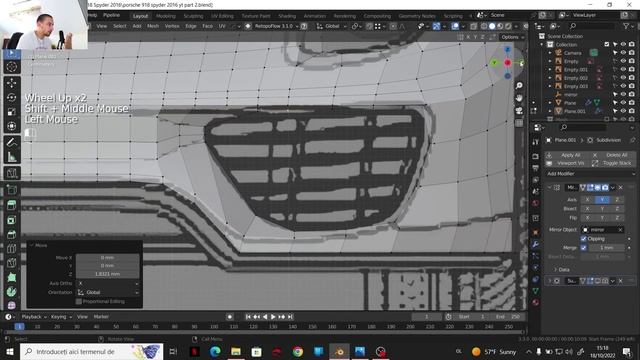This screenshot has width=640, height=360.
Task: Open the Tool properties tab
Action: [x=536, y=142]
